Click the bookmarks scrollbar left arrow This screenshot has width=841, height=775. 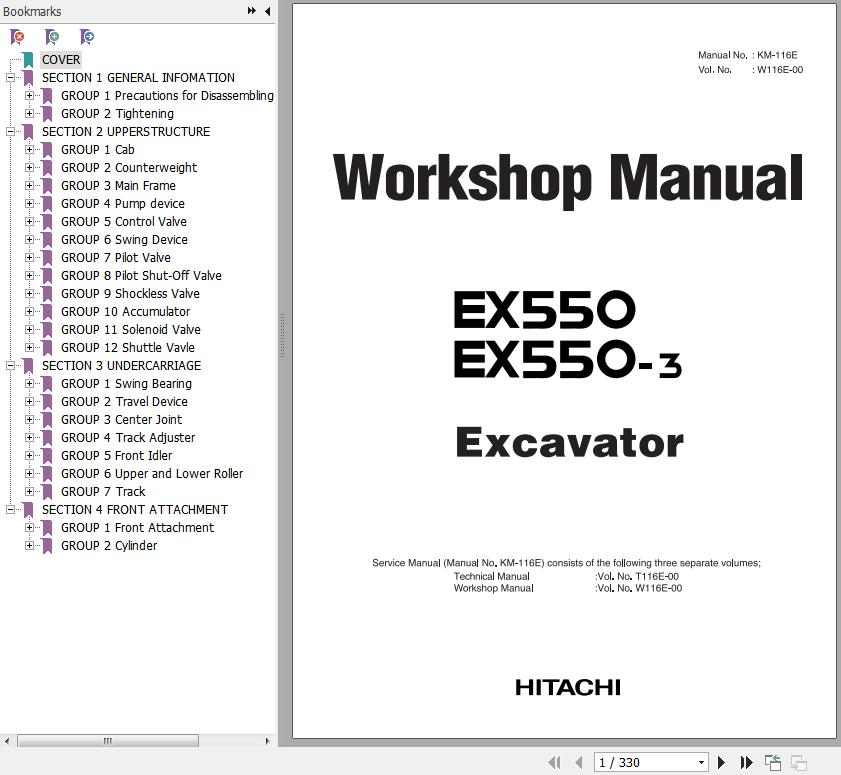pyautogui.click(x=6, y=741)
